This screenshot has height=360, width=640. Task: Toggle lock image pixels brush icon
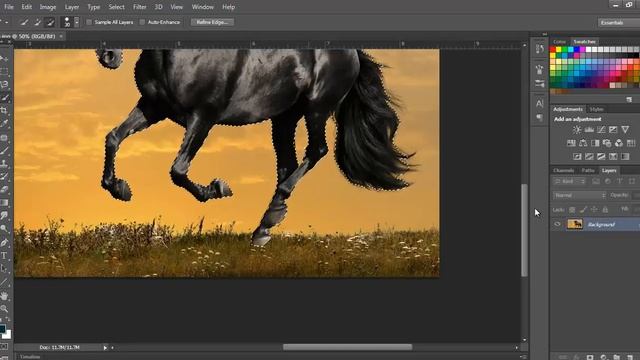click(x=583, y=209)
